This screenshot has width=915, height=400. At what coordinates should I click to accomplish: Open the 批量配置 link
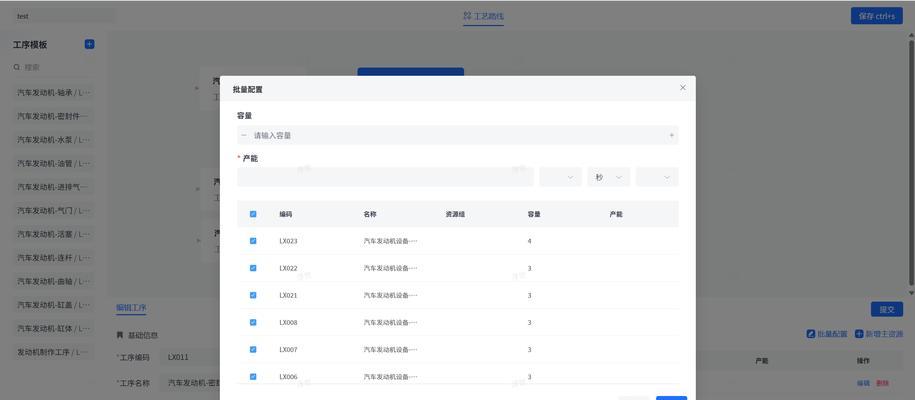[x=832, y=334]
